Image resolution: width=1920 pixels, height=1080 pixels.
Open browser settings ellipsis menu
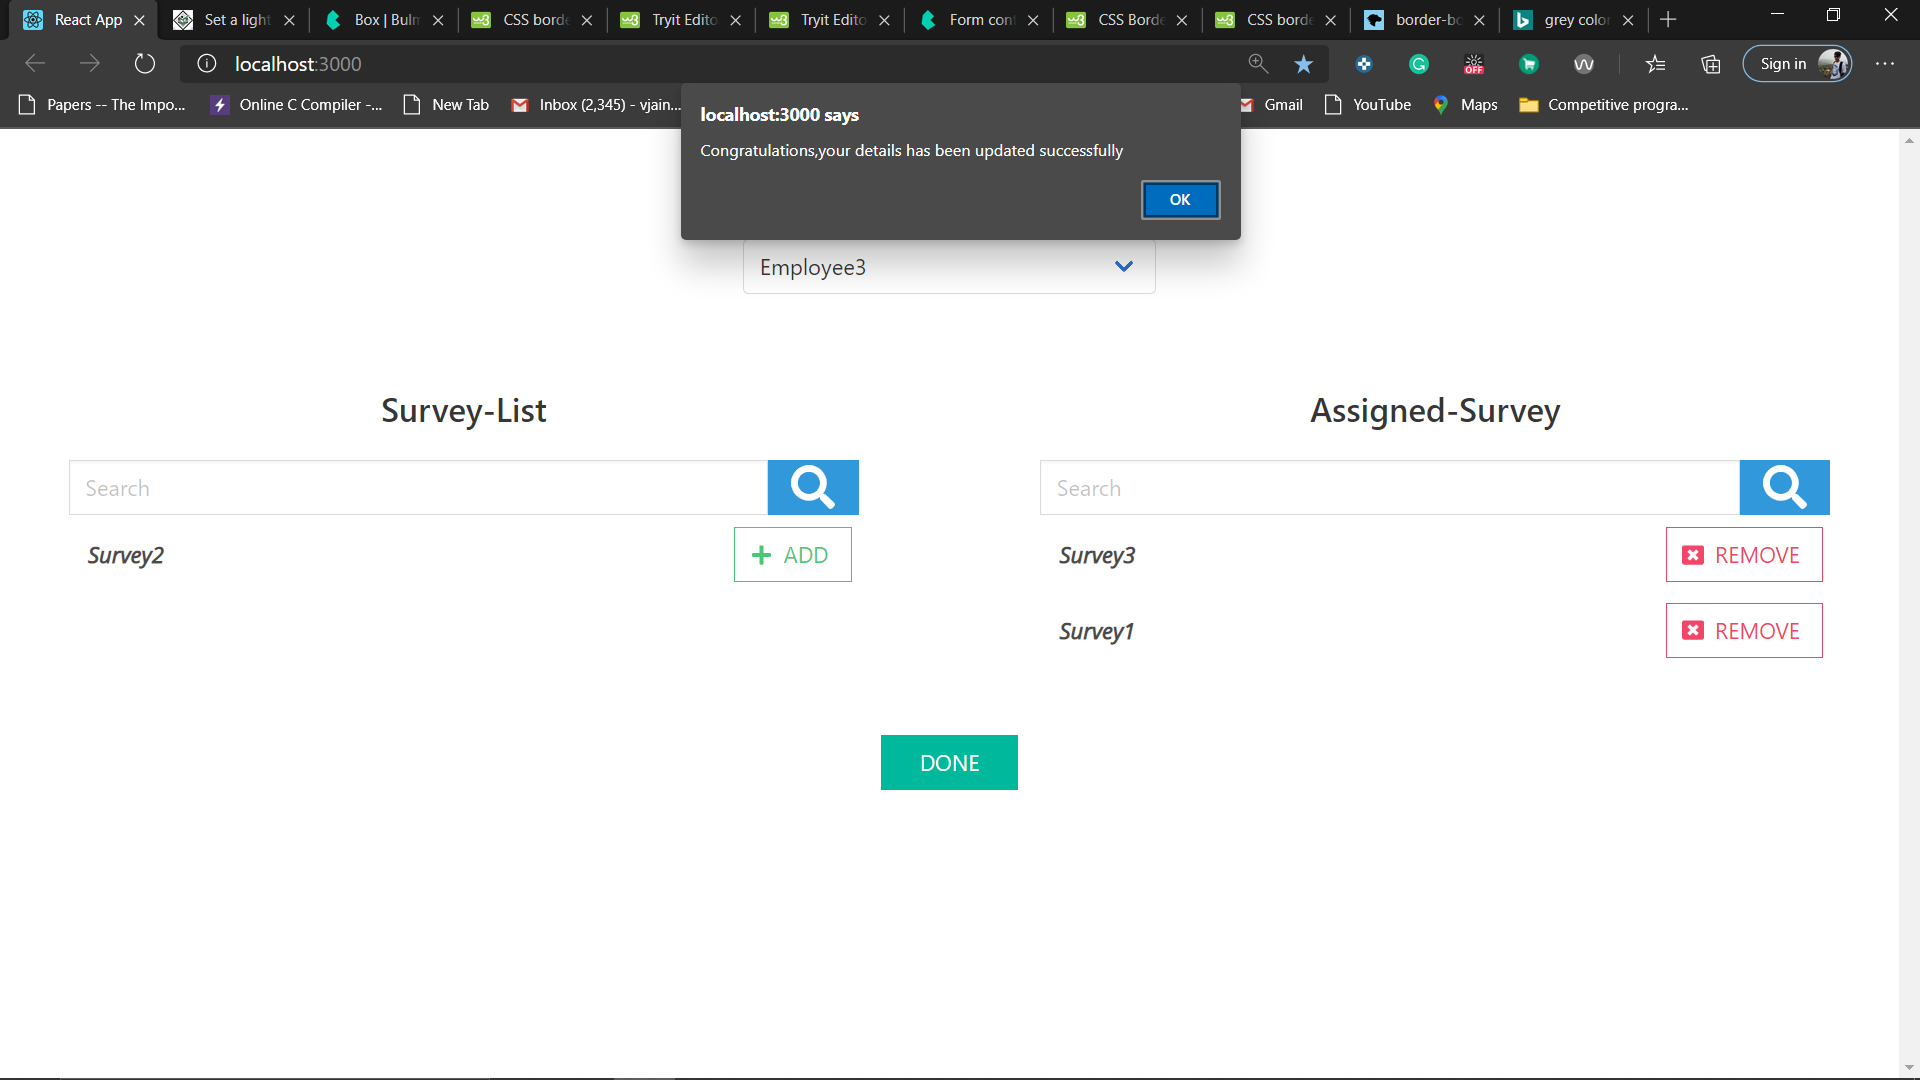[1885, 64]
